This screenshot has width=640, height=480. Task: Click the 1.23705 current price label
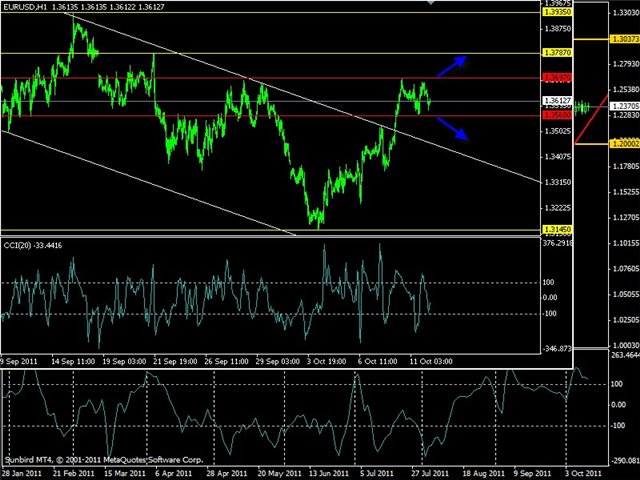[621, 105]
